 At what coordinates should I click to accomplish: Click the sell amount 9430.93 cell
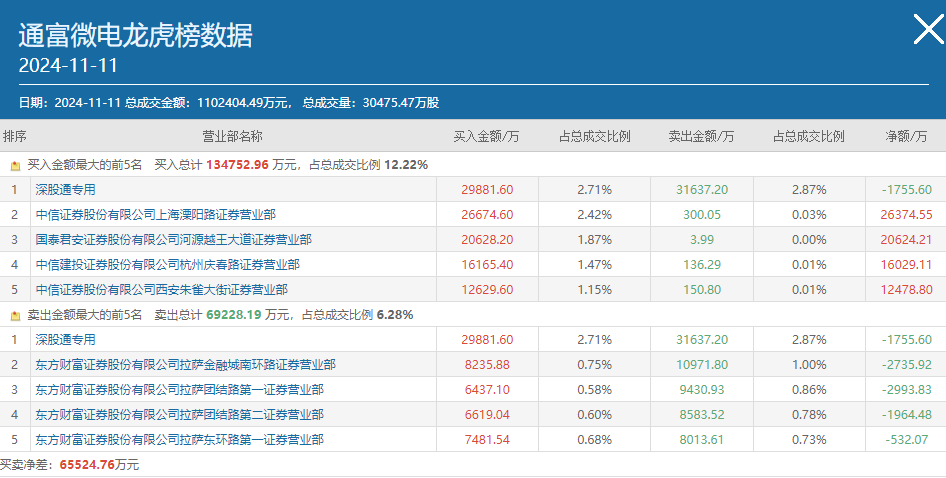(702, 390)
